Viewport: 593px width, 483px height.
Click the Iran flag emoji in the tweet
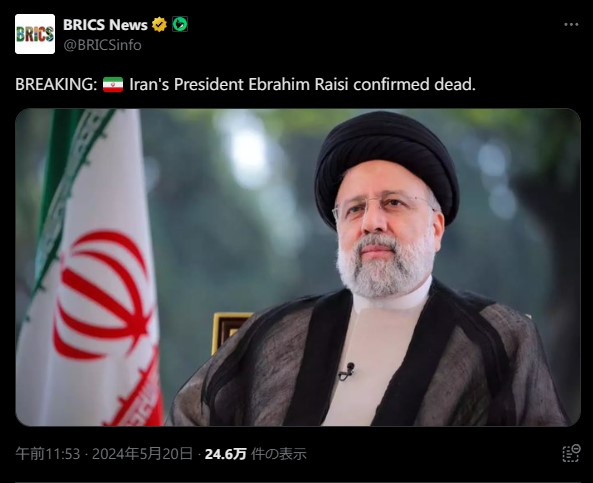tap(113, 84)
